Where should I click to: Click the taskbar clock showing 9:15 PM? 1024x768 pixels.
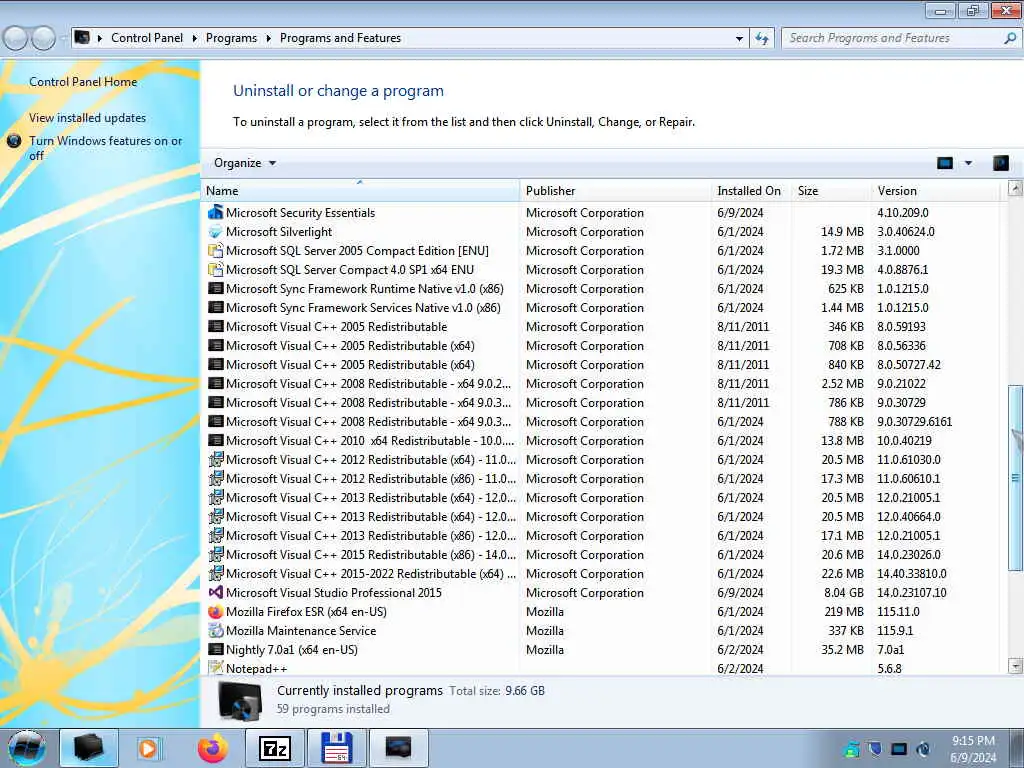973,748
